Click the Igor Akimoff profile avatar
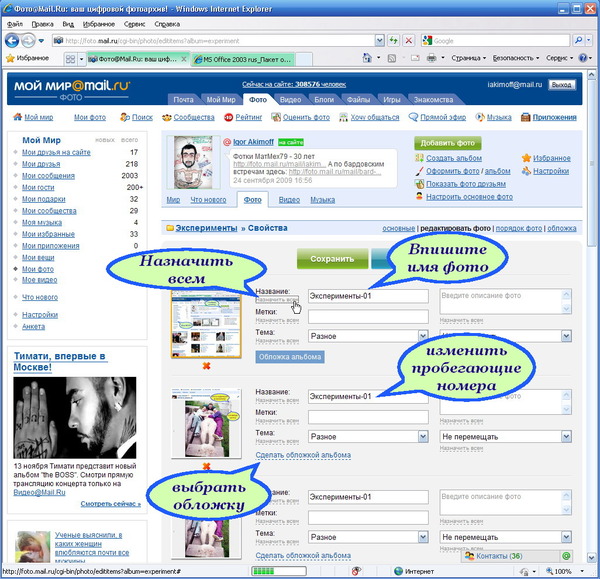Viewport: 600px width, 579px height. (x=193, y=162)
